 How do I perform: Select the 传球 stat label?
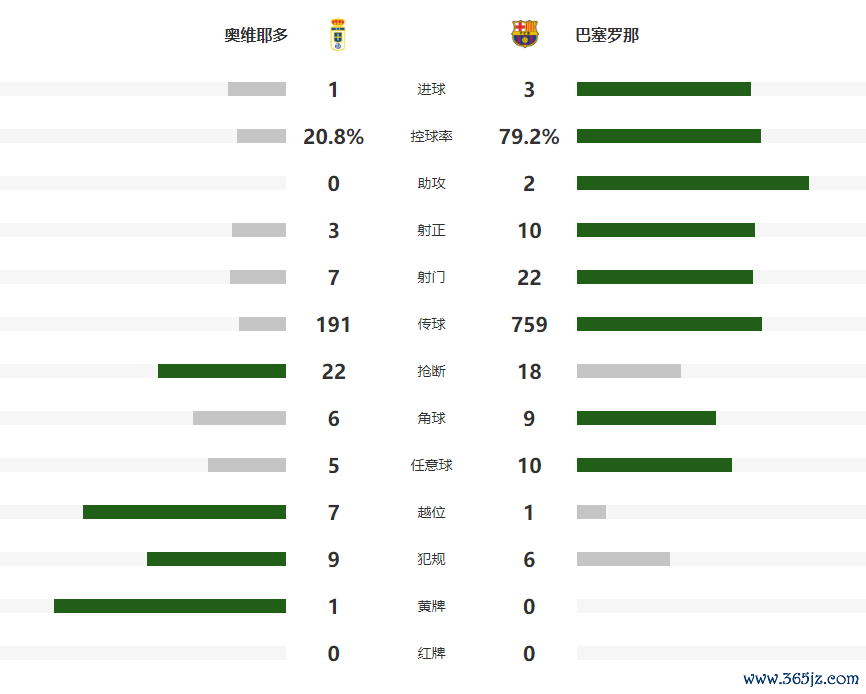[431, 324]
